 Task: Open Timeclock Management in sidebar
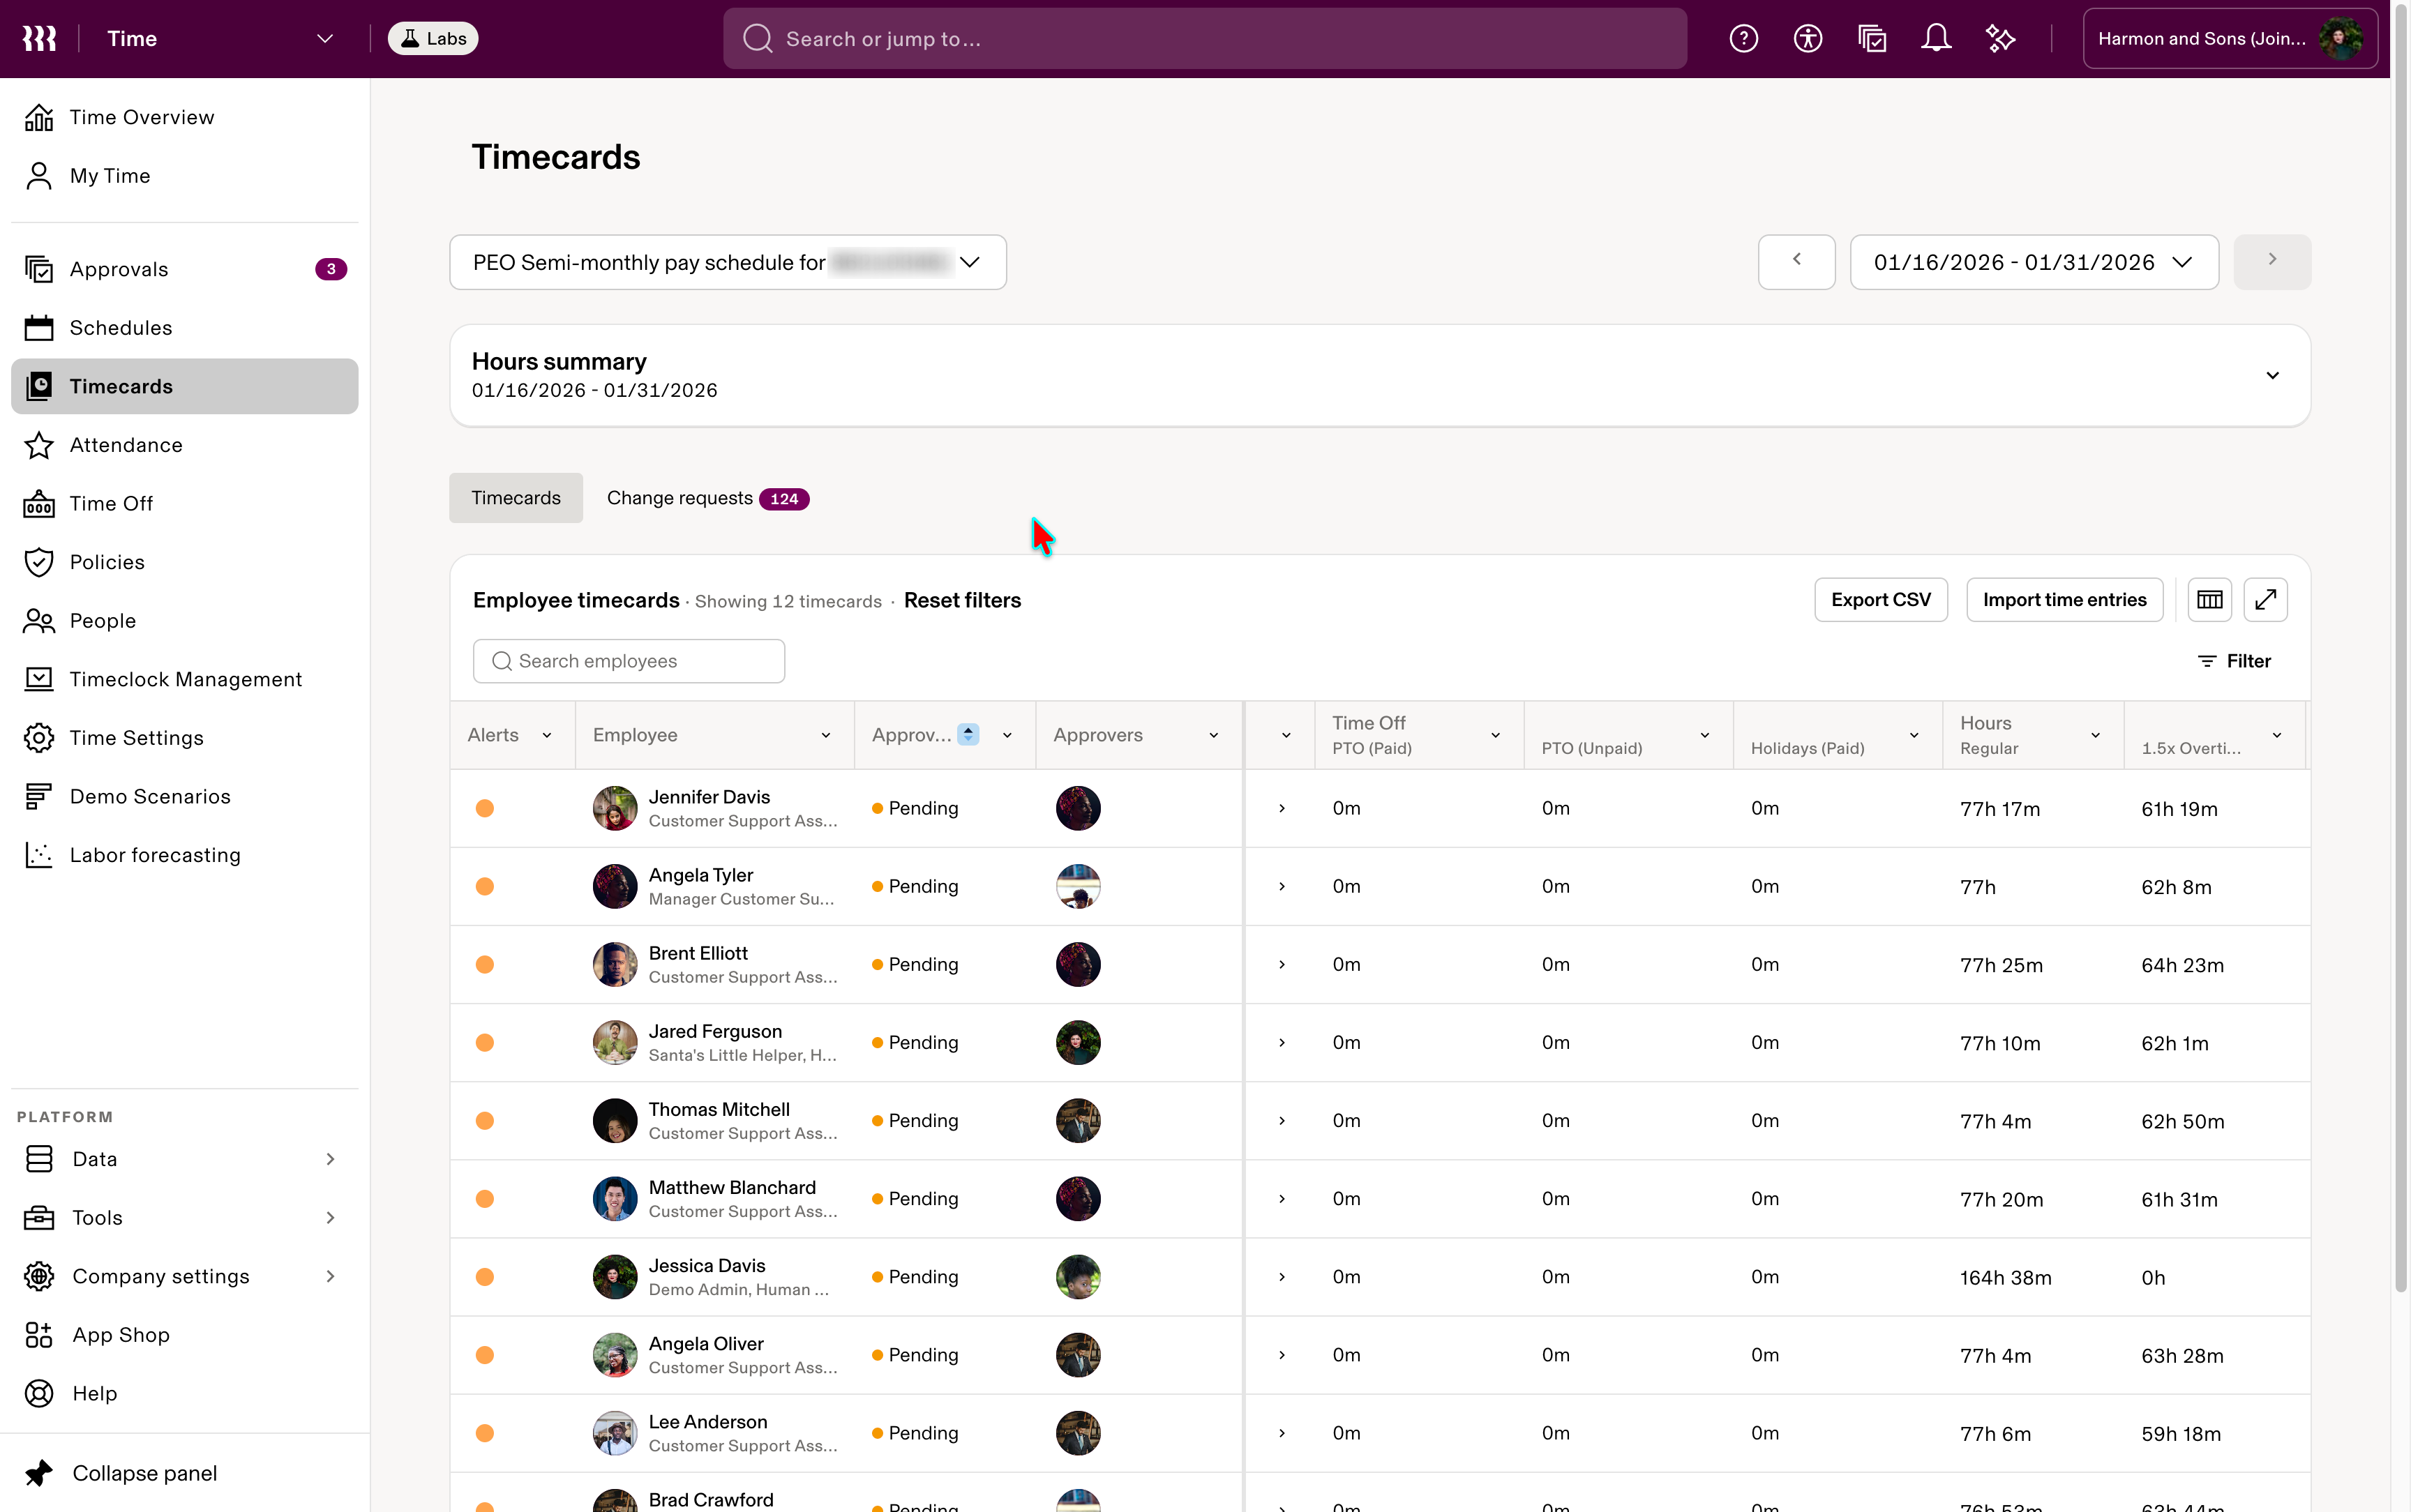(185, 679)
